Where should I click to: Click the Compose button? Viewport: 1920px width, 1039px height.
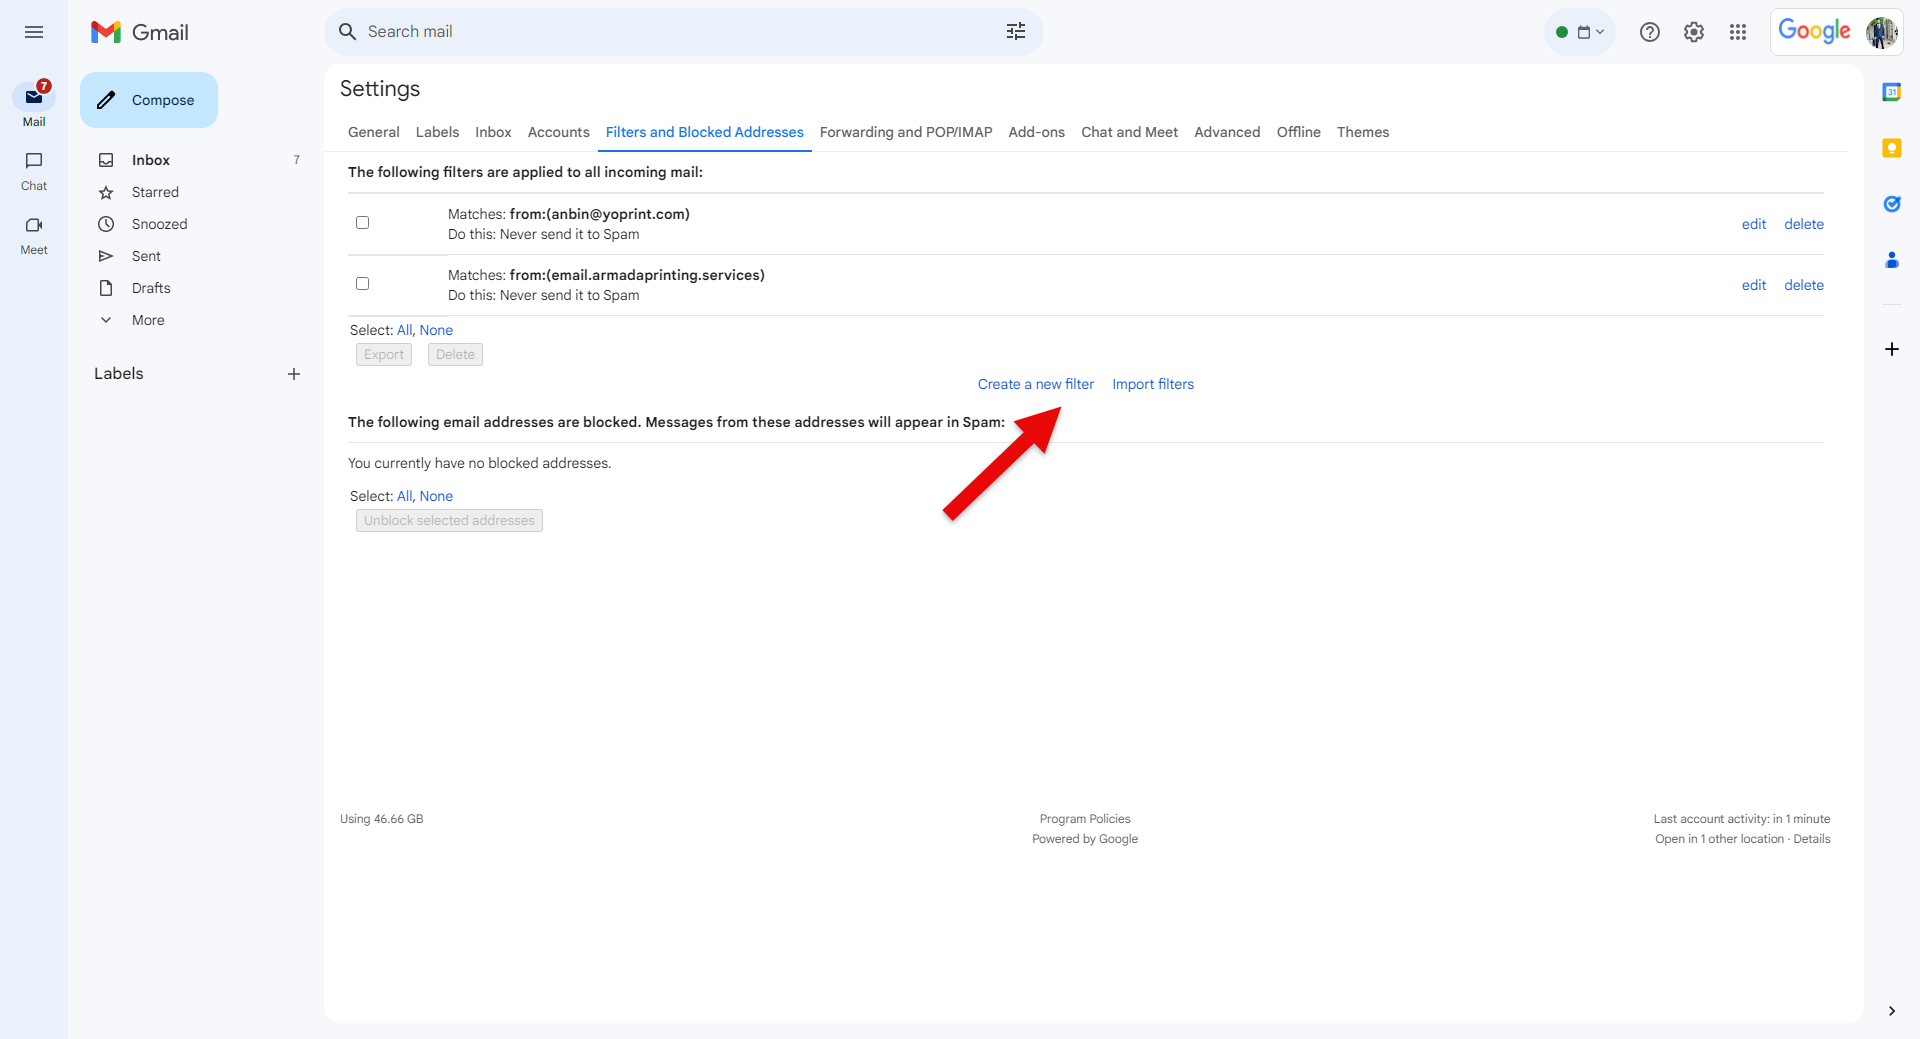pos(149,100)
